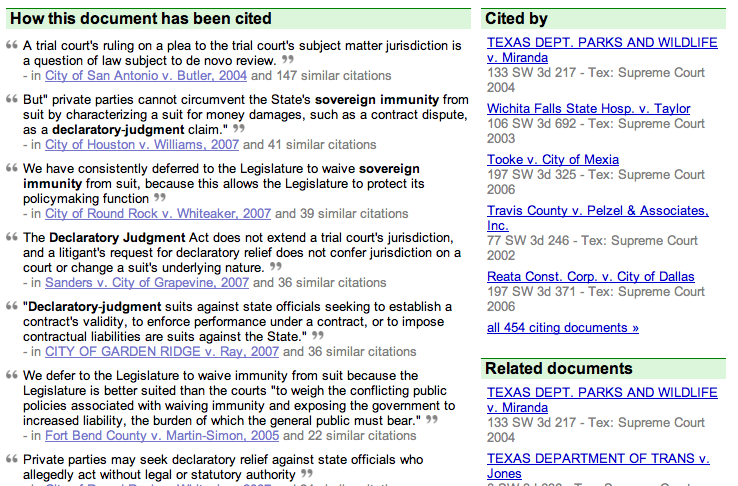
Task: Click 'and 147 similar citations' text
Action: pos(321,76)
